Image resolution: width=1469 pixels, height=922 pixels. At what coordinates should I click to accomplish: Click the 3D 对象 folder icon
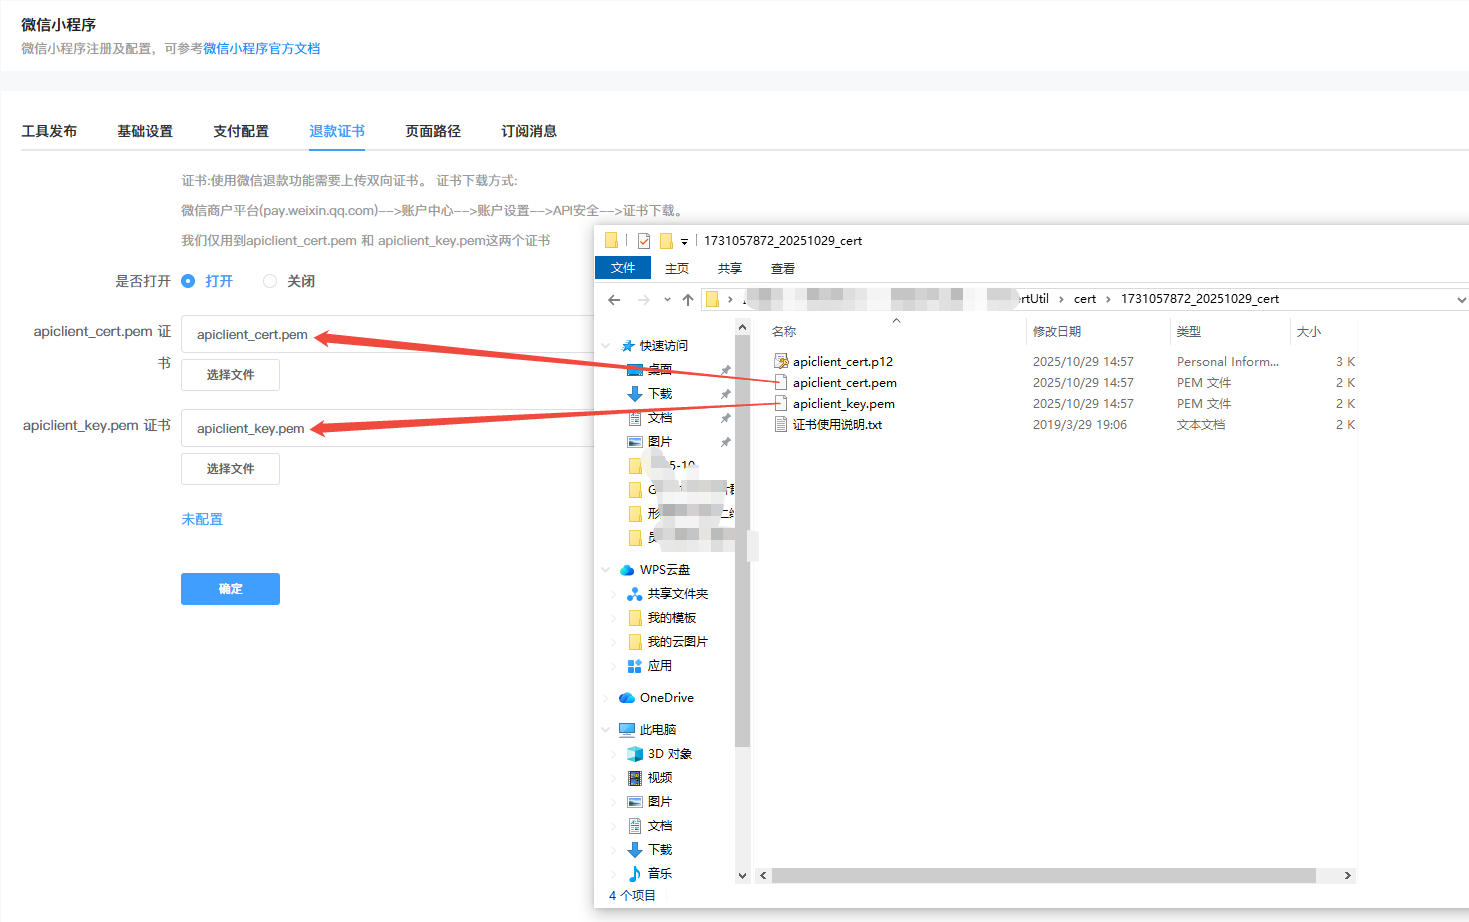tap(634, 754)
